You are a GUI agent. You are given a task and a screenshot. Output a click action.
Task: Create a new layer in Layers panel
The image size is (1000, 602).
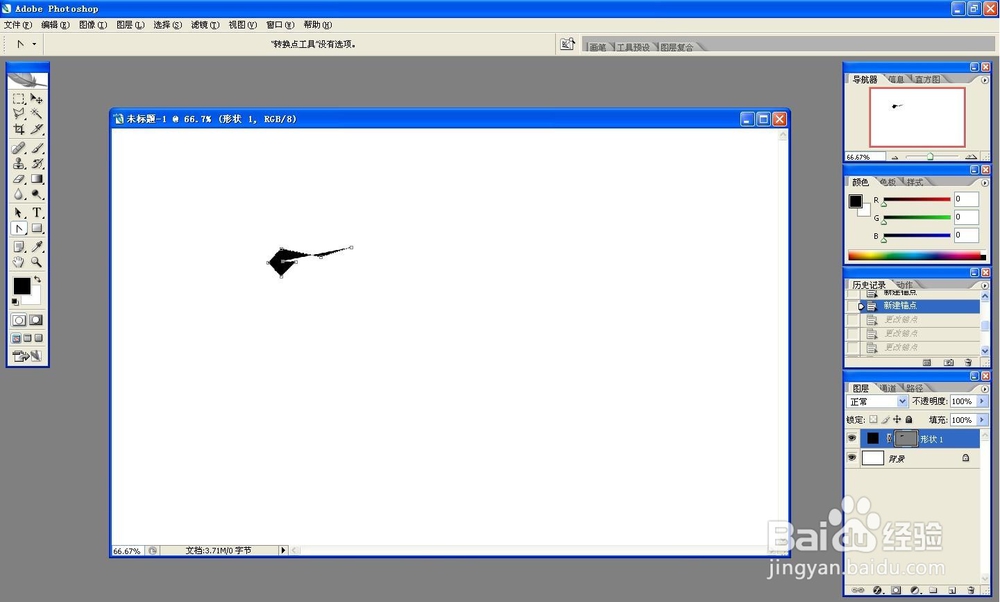click(952, 591)
